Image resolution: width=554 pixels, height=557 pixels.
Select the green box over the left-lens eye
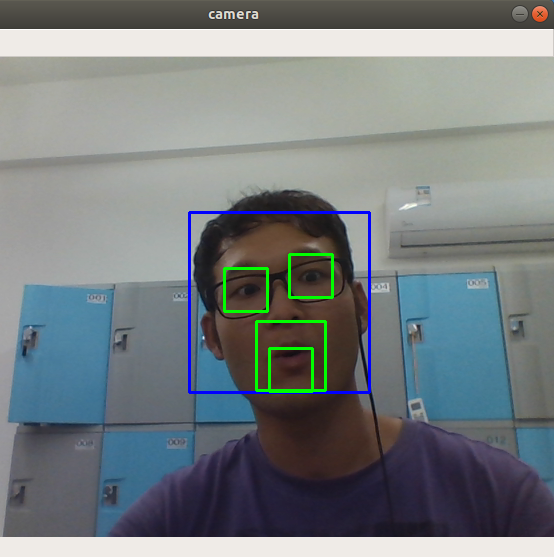(246, 290)
